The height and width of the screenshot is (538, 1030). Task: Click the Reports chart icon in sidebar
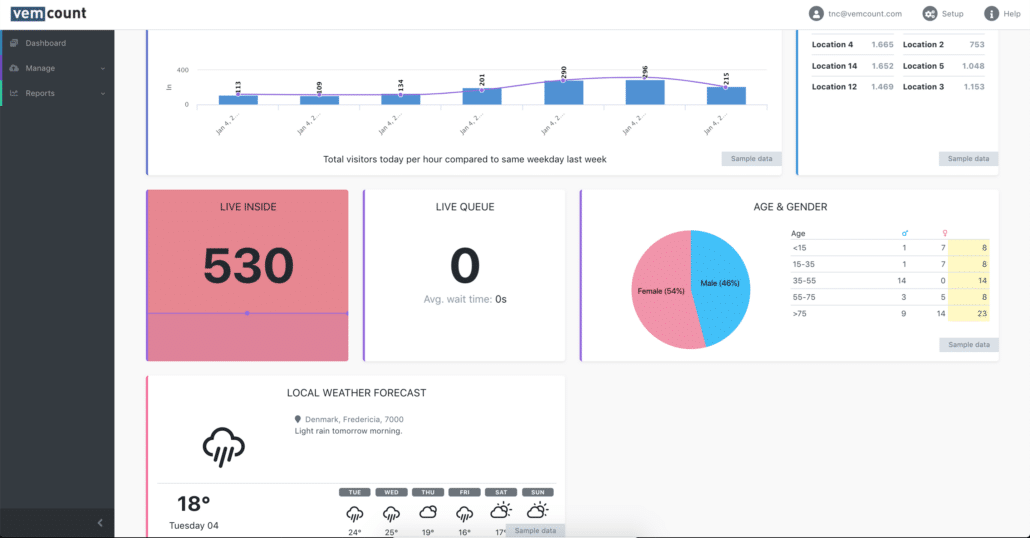(x=14, y=93)
